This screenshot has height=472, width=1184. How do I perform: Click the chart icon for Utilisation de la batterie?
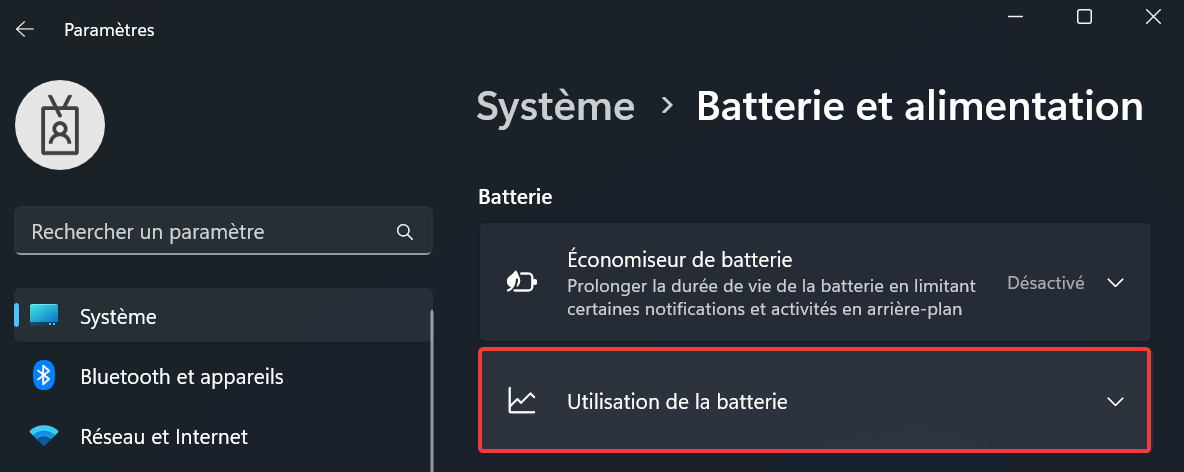click(522, 401)
